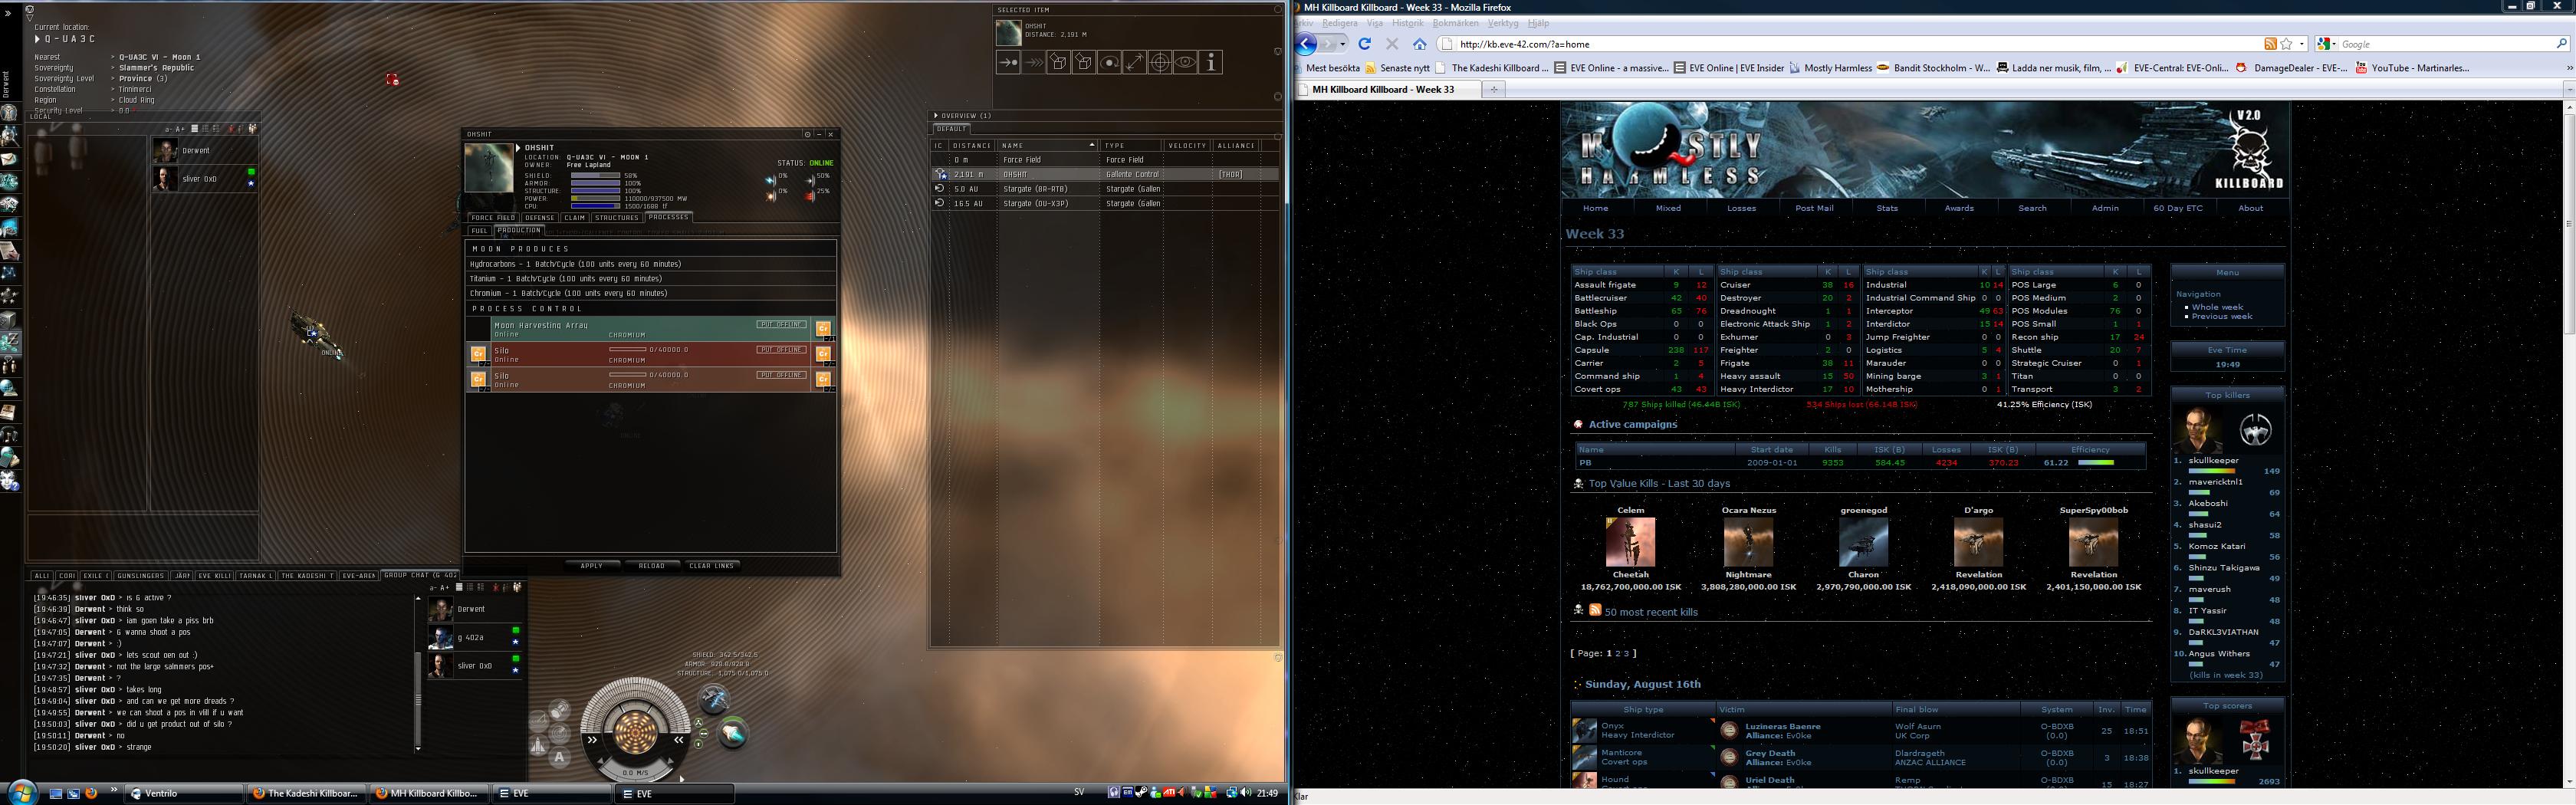Open the Firefox history dropdown arrow near back
The width and height of the screenshot is (2576, 805).
click(x=1342, y=44)
